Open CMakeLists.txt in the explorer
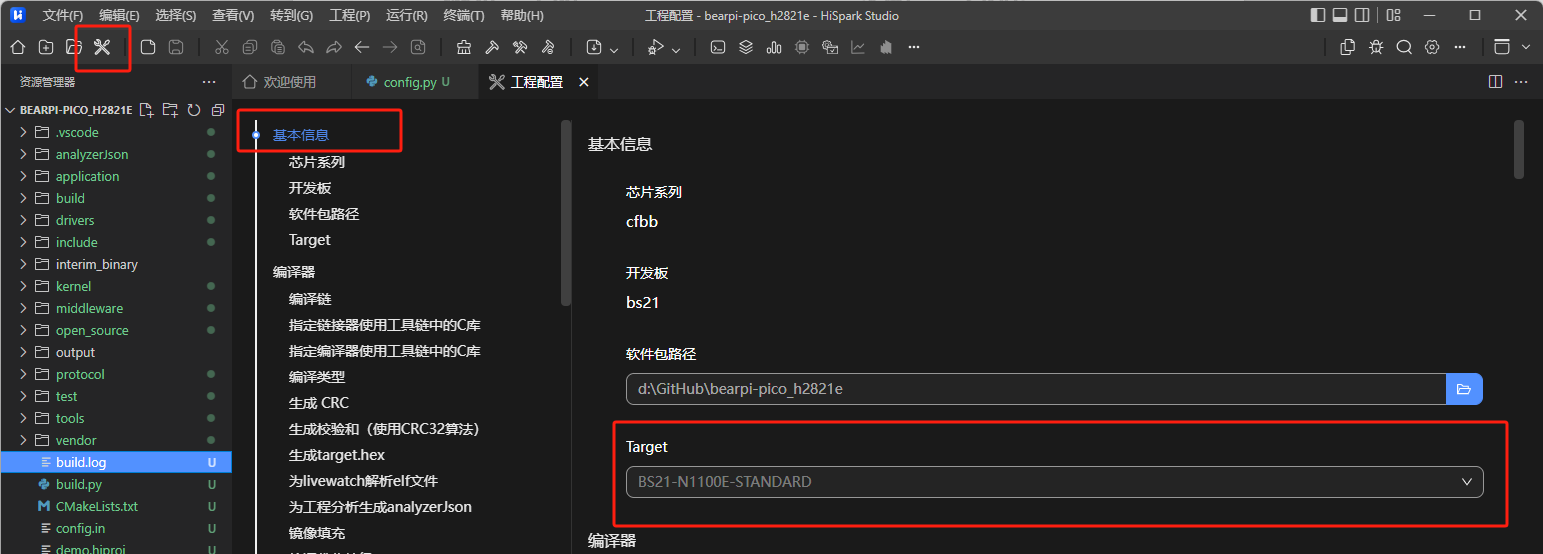1543x554 pixels. (116, 506)
